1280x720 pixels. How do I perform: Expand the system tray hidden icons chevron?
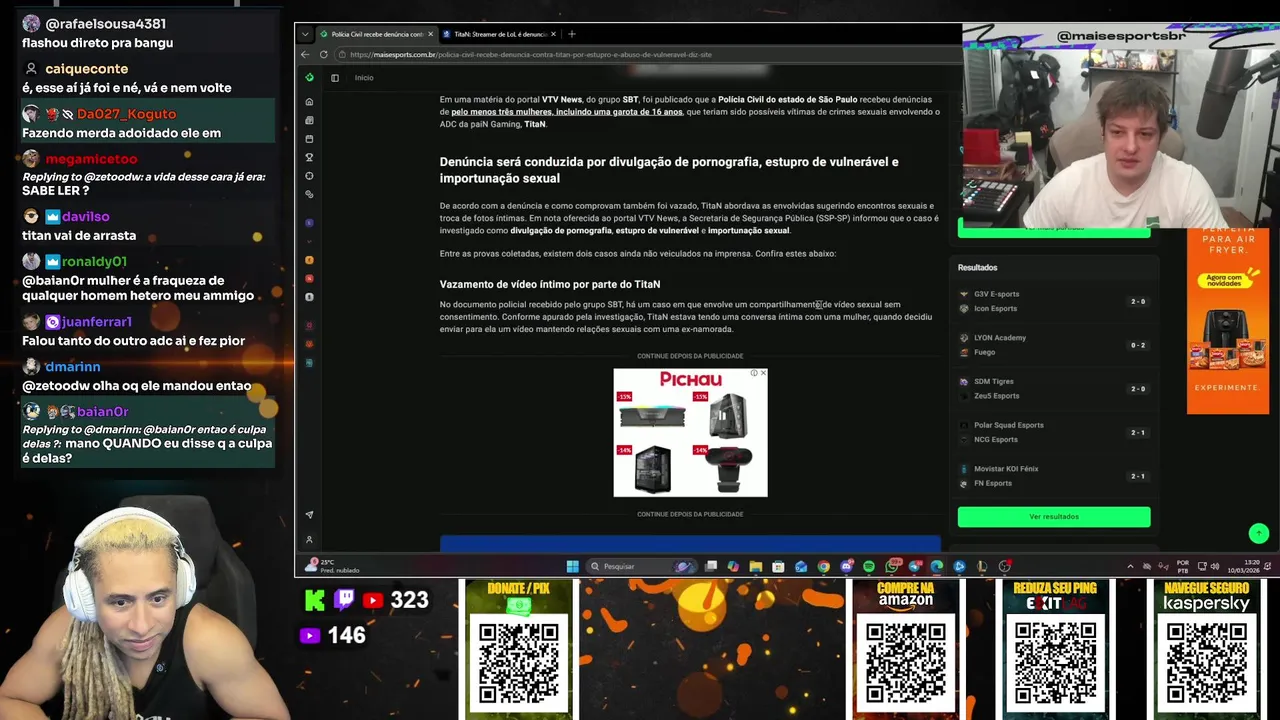click(x=1131, y=566)
